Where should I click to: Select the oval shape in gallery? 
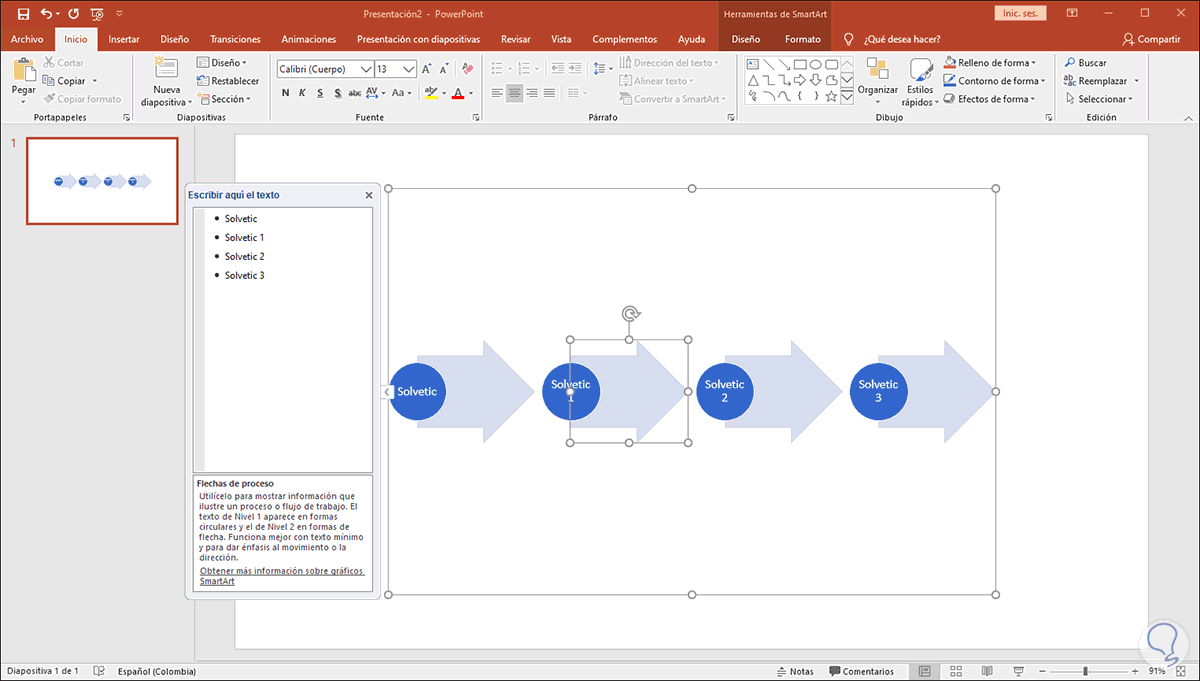point(815,64)
